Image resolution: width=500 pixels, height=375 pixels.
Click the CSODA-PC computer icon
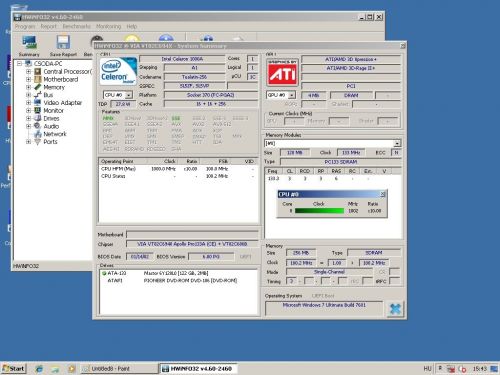[29, 64]
